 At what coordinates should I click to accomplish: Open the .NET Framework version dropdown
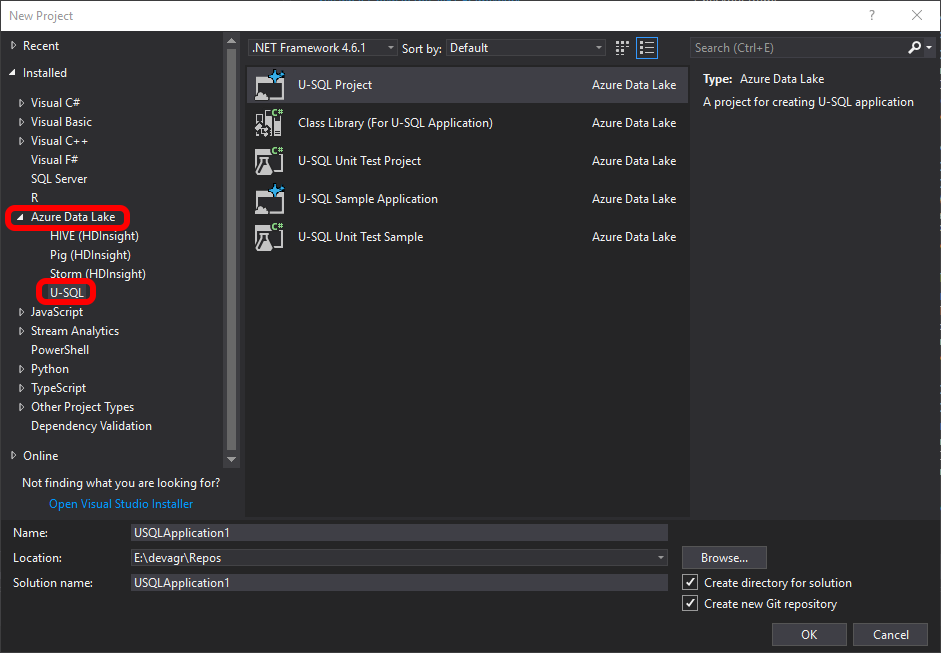(323, 48)
